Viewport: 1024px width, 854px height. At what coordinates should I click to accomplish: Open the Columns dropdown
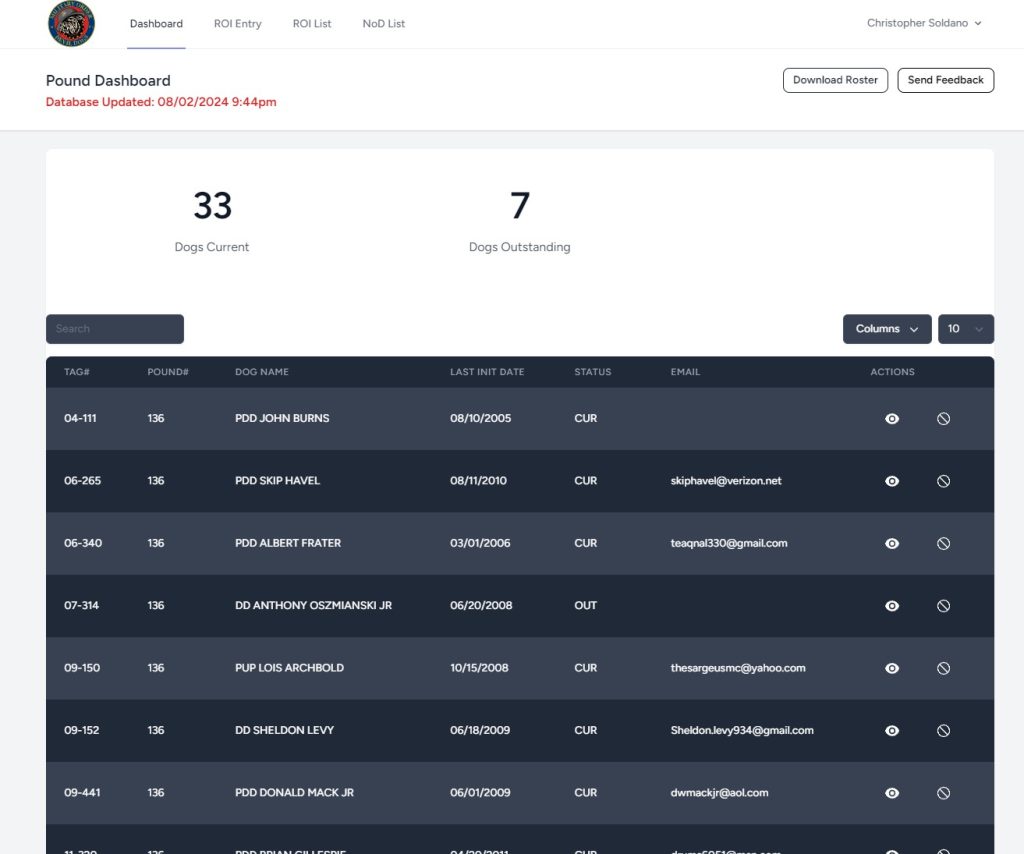[x=886, y=328]
